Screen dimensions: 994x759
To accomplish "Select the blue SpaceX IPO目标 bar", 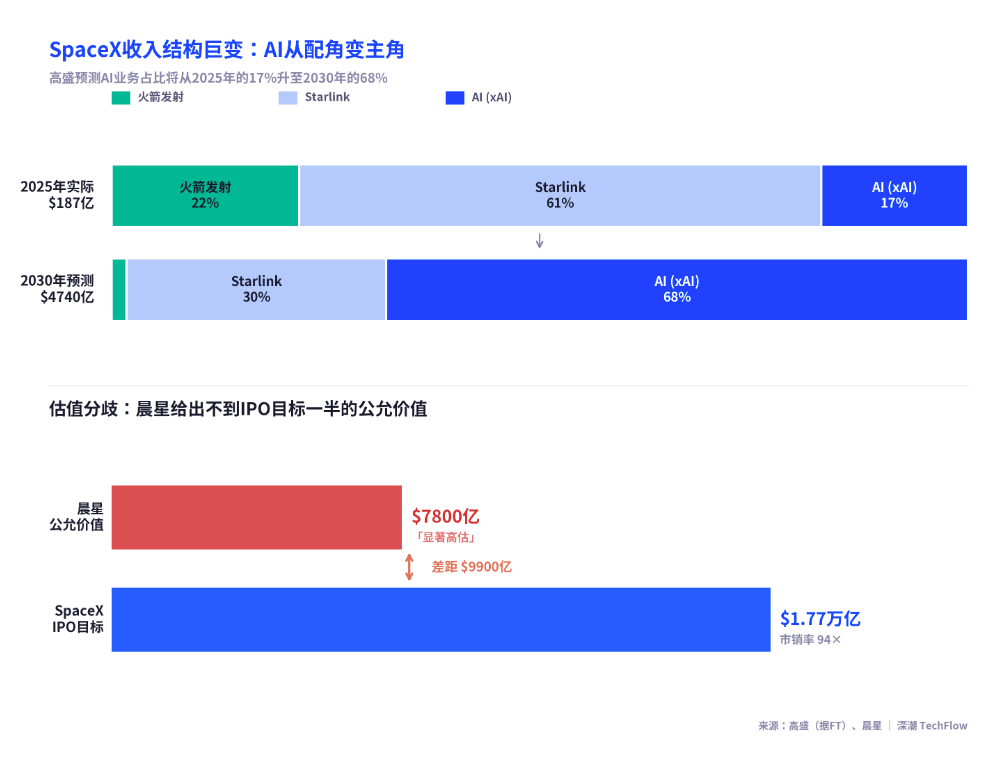I will pyautogui.click(x=441, y=620).
